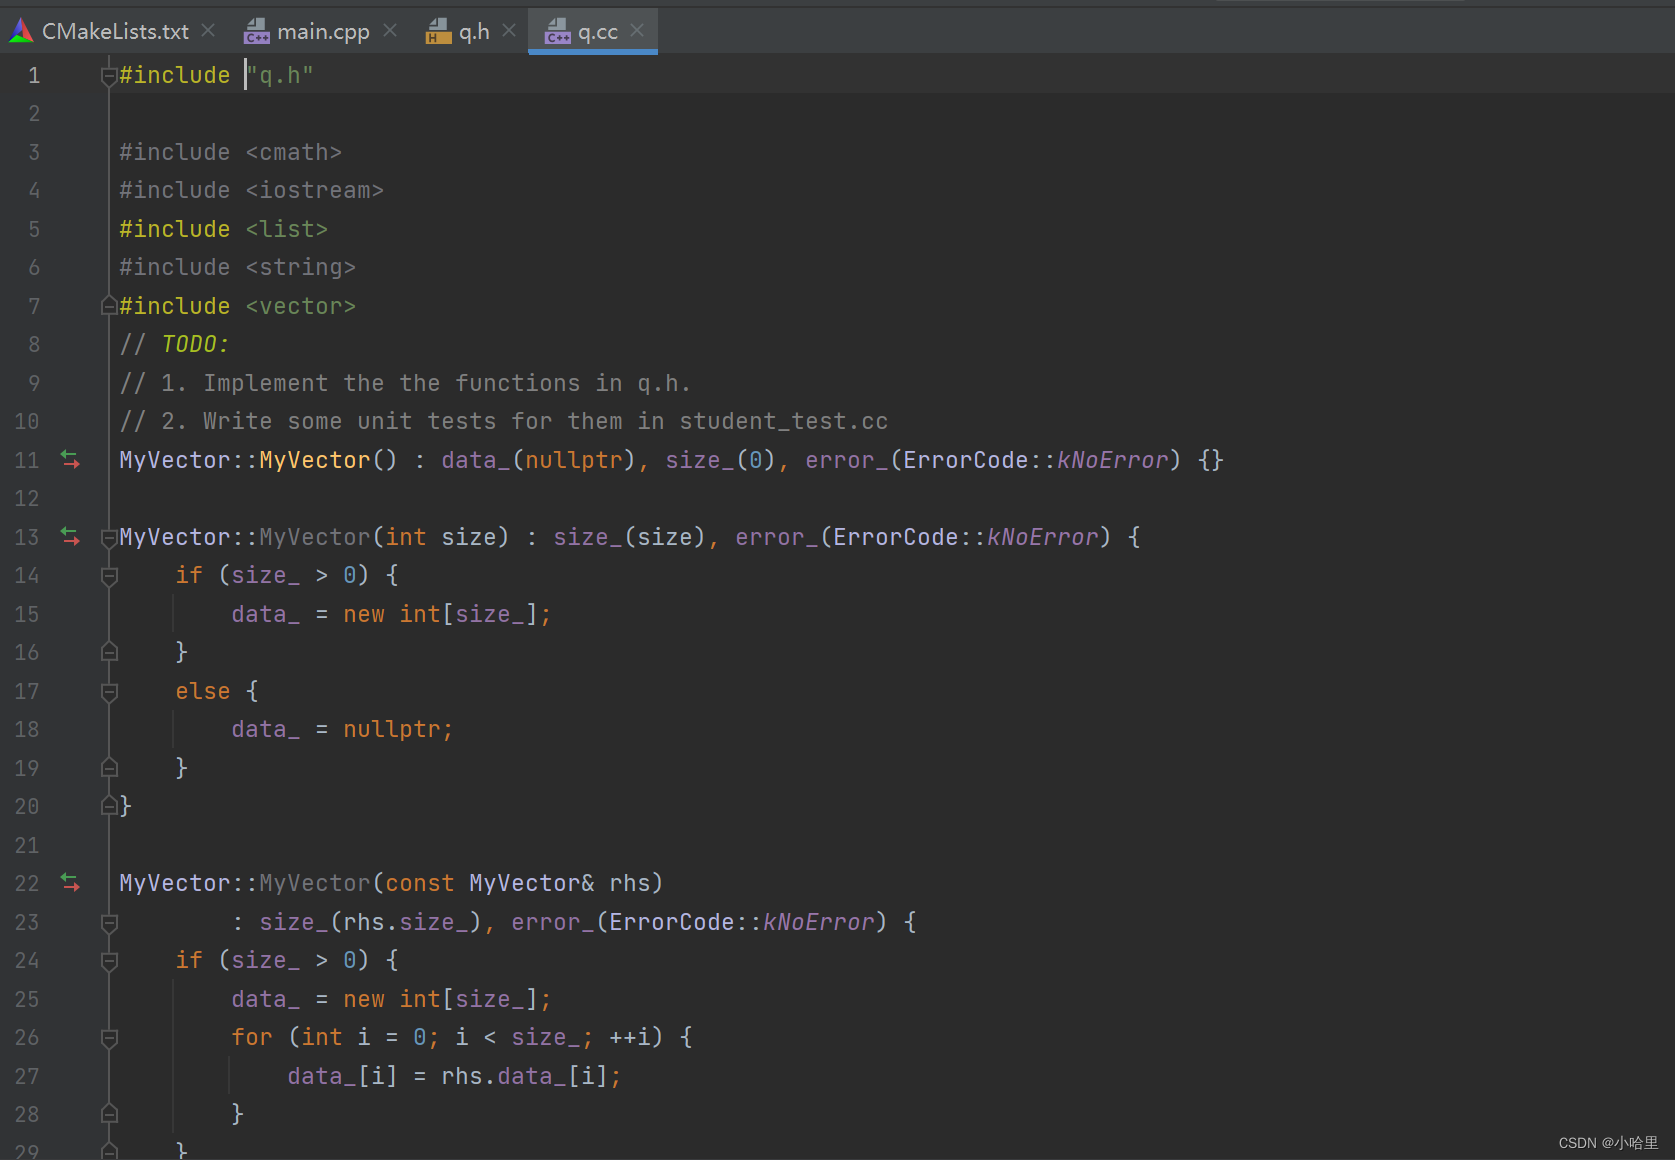
Task: Click the C++ icon on q.cc tab
Action: pyautogui.click(x=558, y=32)
